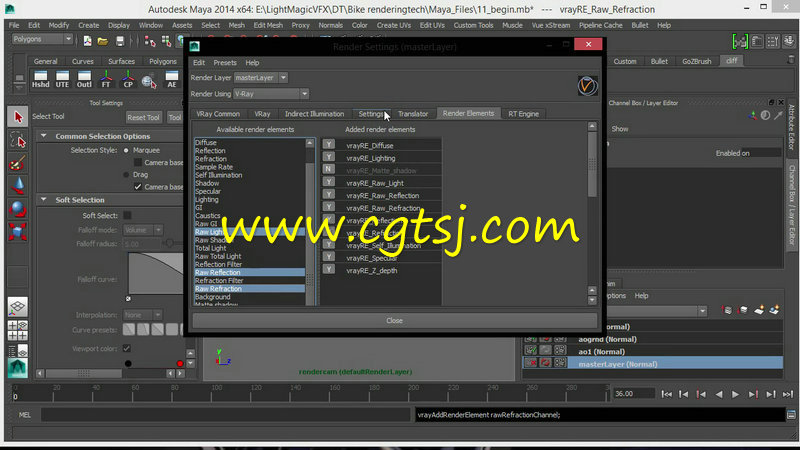Adjust the Falloff curve graph
This screenshot has width=800, height=450.
156,273
